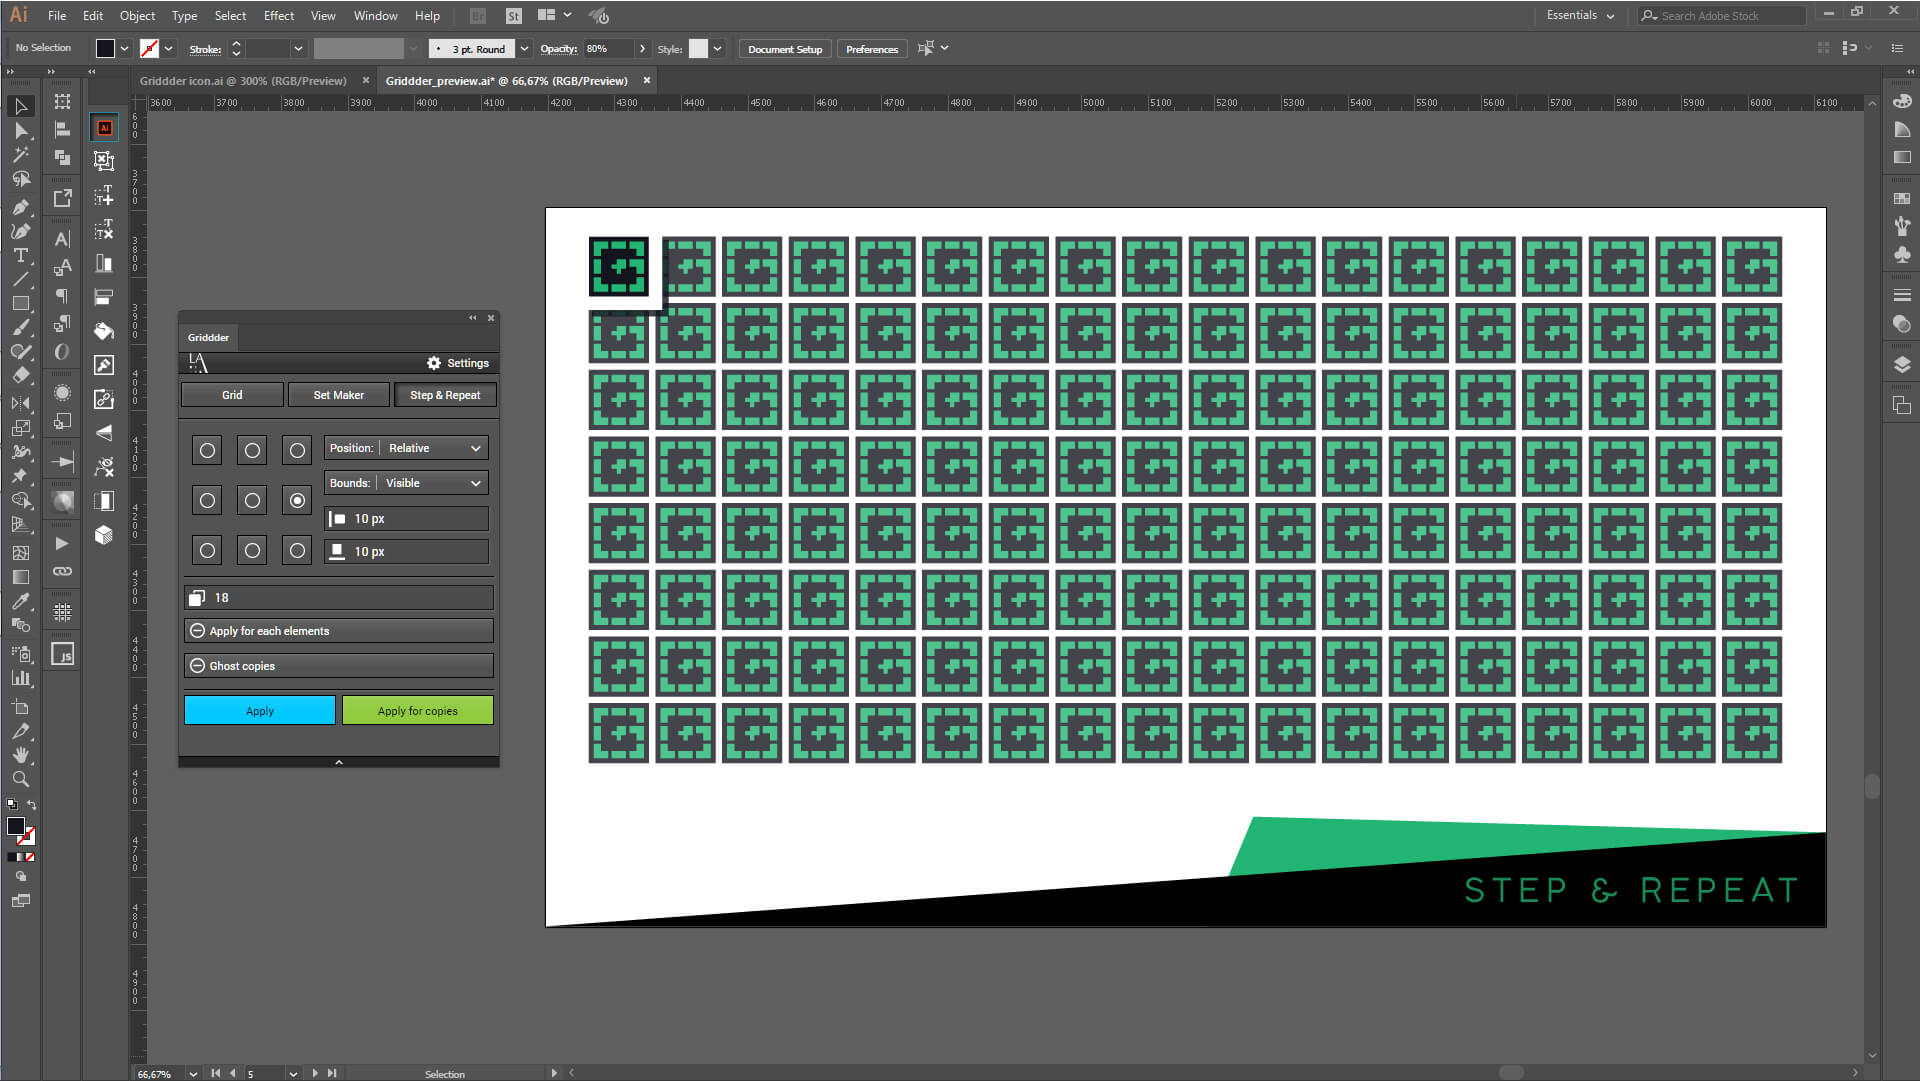Click the stroke swatch in control bar
1921x1081 pixels.
pyautogui.click(x=149, y=49)
